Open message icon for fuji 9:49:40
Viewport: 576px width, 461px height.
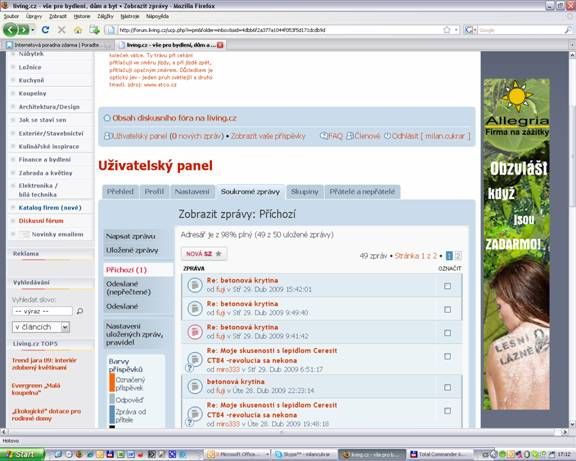195,309
